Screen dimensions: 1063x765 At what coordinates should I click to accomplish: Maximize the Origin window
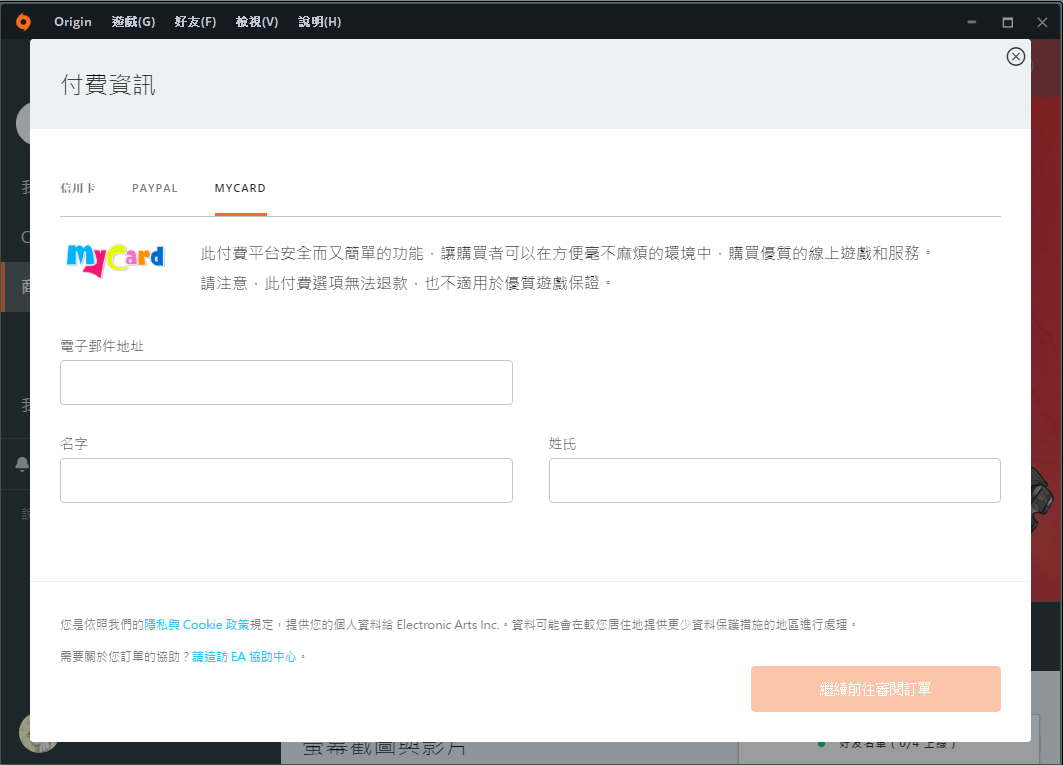coord(1007,22)
